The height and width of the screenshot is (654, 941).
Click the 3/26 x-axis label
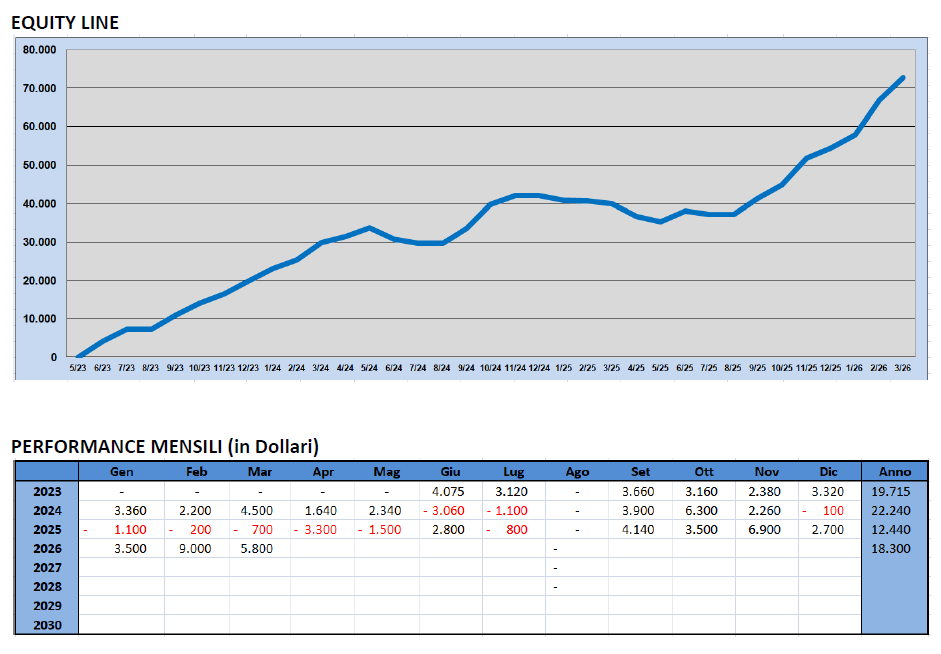[x=903, y=367]
